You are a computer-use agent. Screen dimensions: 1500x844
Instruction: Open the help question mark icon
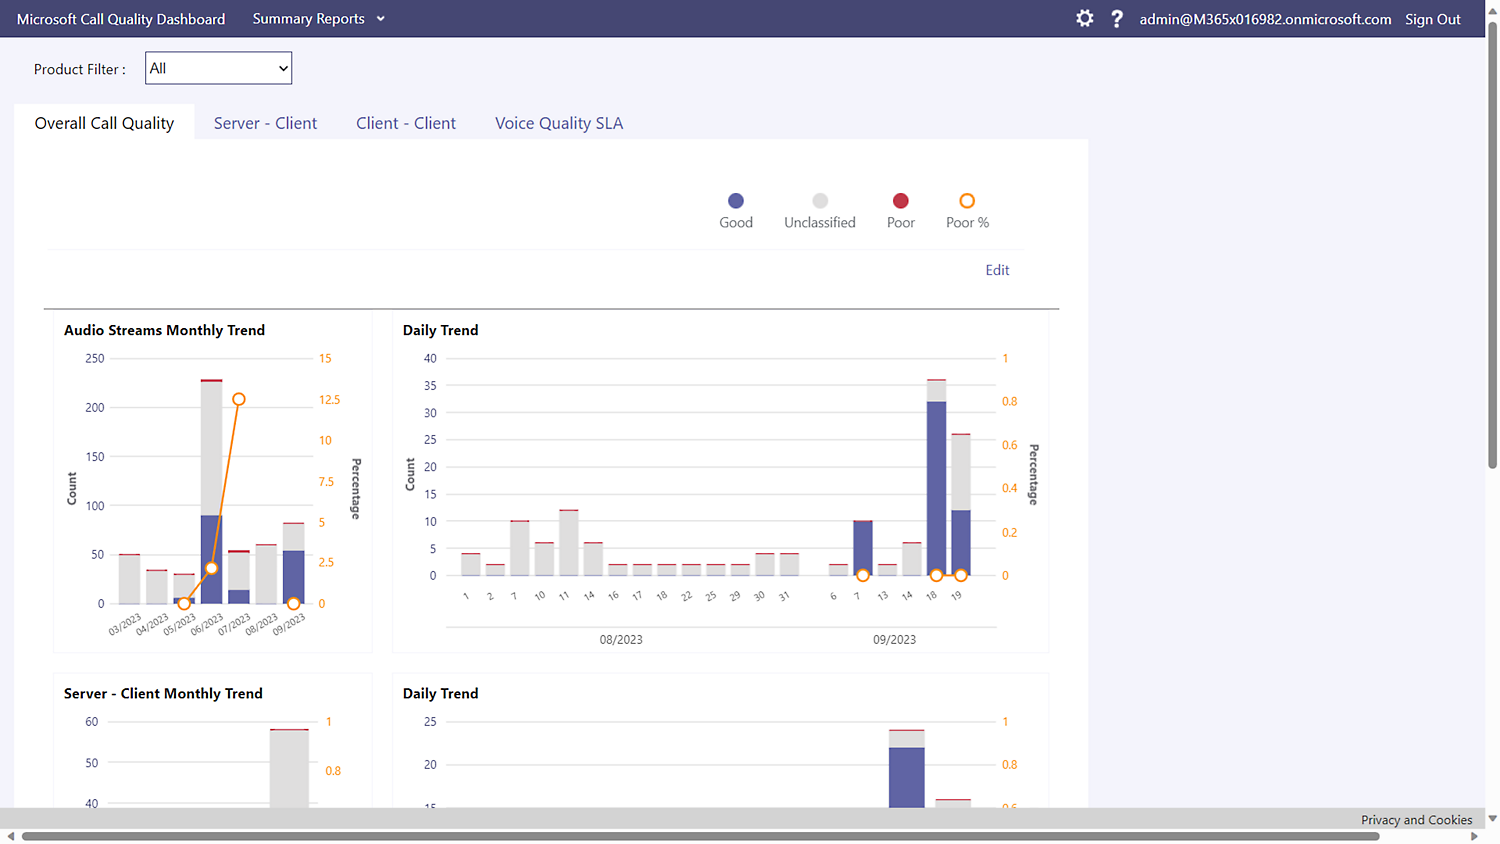tap(1117, 19)
